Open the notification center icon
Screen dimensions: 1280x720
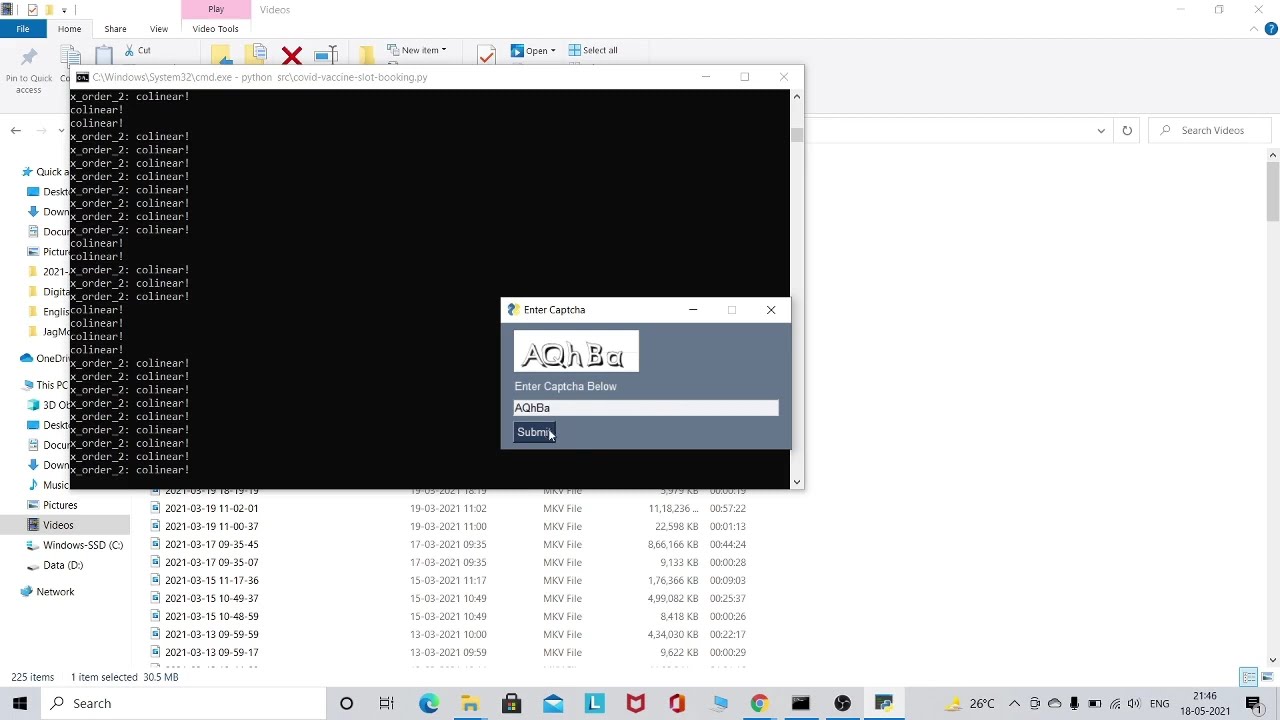[x=1254, y=704]
